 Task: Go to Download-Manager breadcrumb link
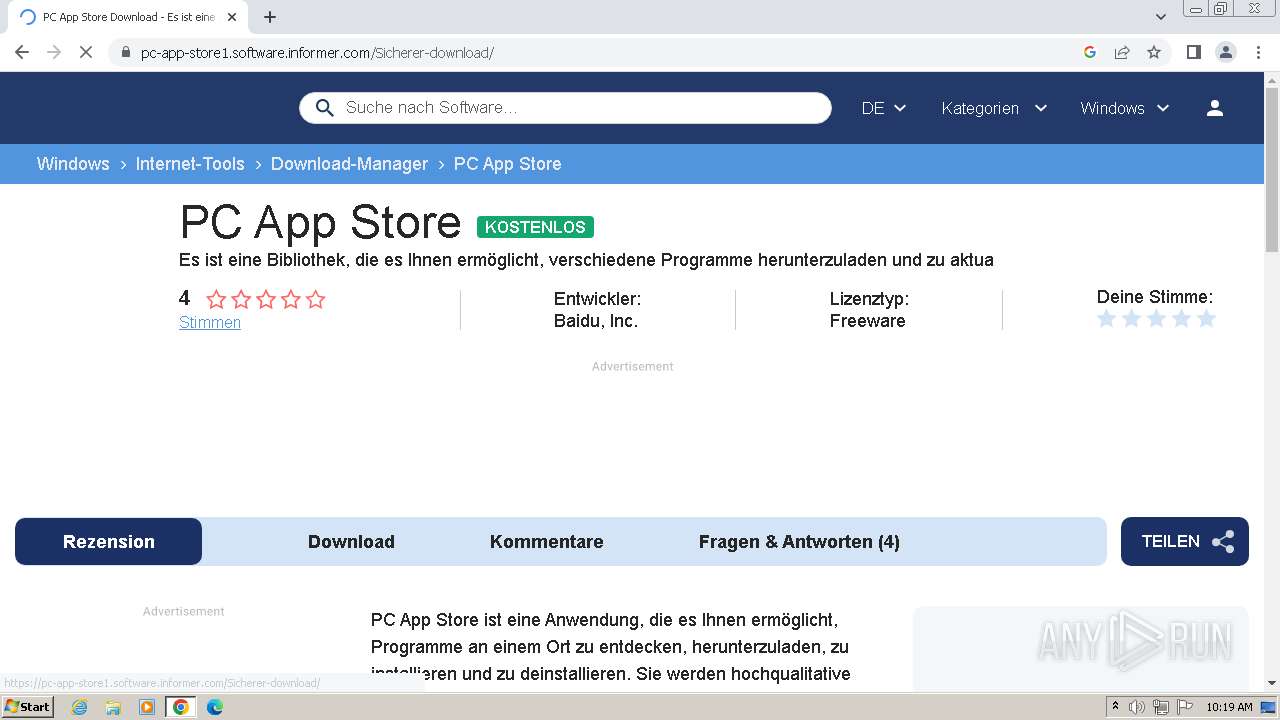pos(349,164)
